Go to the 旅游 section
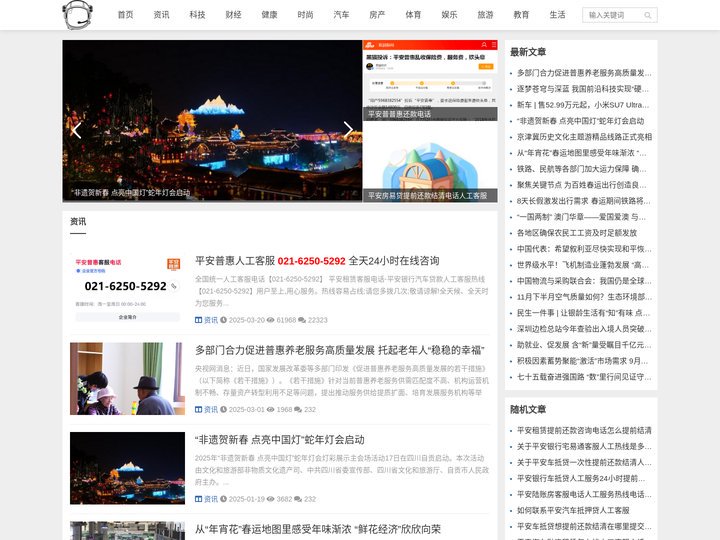This screenshot has height=540, width=720. coord(485,15)
